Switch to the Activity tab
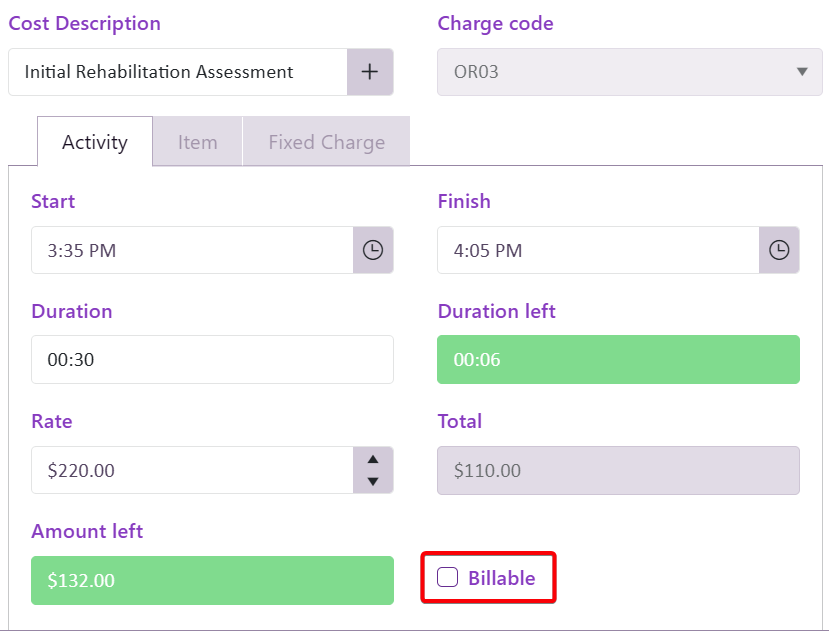The width and height of the screenshot is (829, 634). click(x=95, y=142)
